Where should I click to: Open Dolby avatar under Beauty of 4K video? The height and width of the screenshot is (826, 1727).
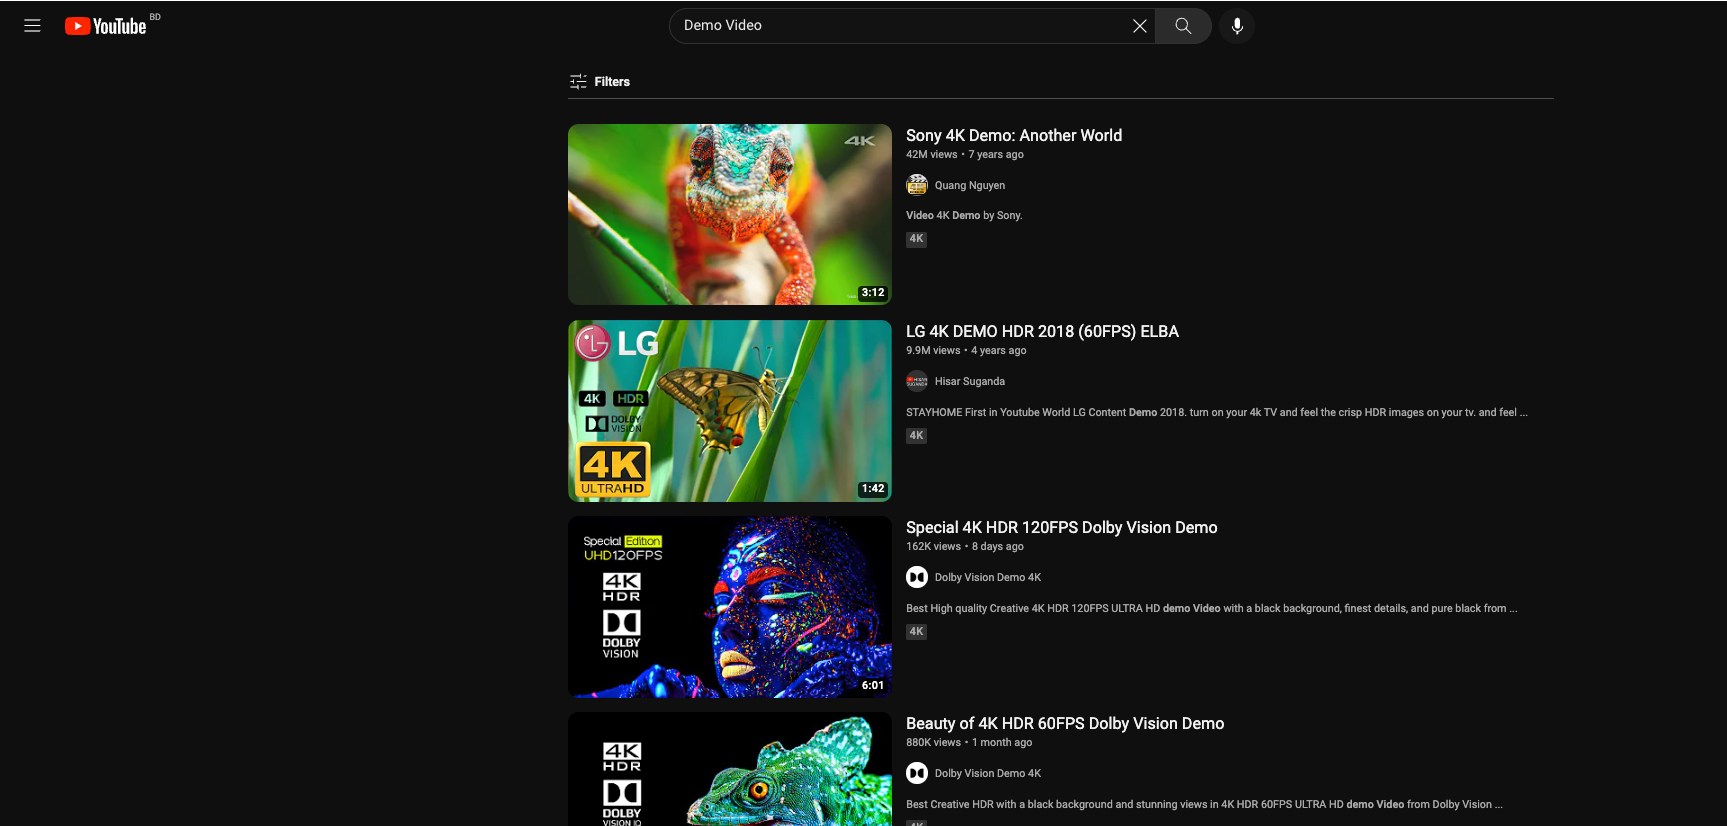tap(917, 773)
